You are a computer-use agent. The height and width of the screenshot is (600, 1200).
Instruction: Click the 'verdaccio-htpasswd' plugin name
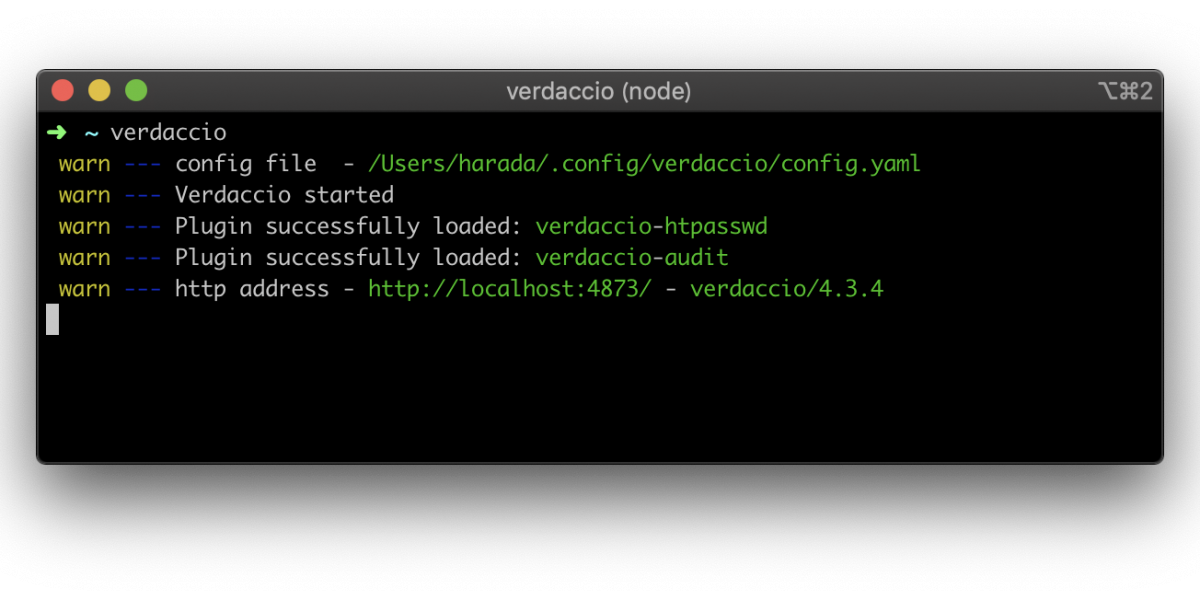651,226
